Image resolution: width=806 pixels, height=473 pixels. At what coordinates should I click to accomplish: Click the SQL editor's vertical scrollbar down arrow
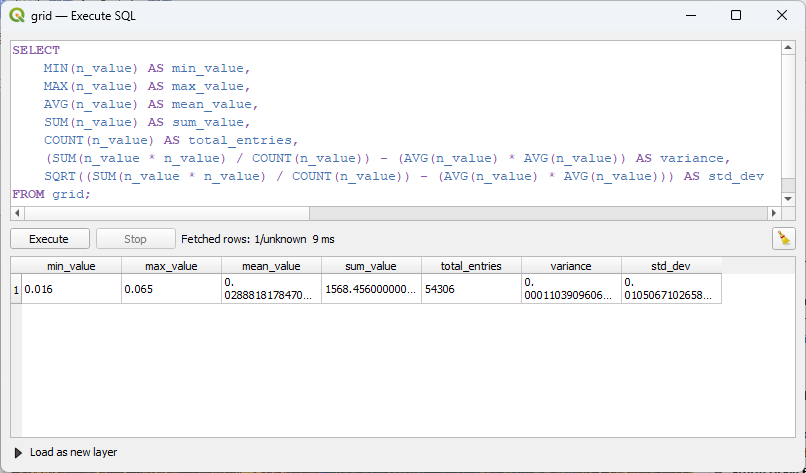788,199
